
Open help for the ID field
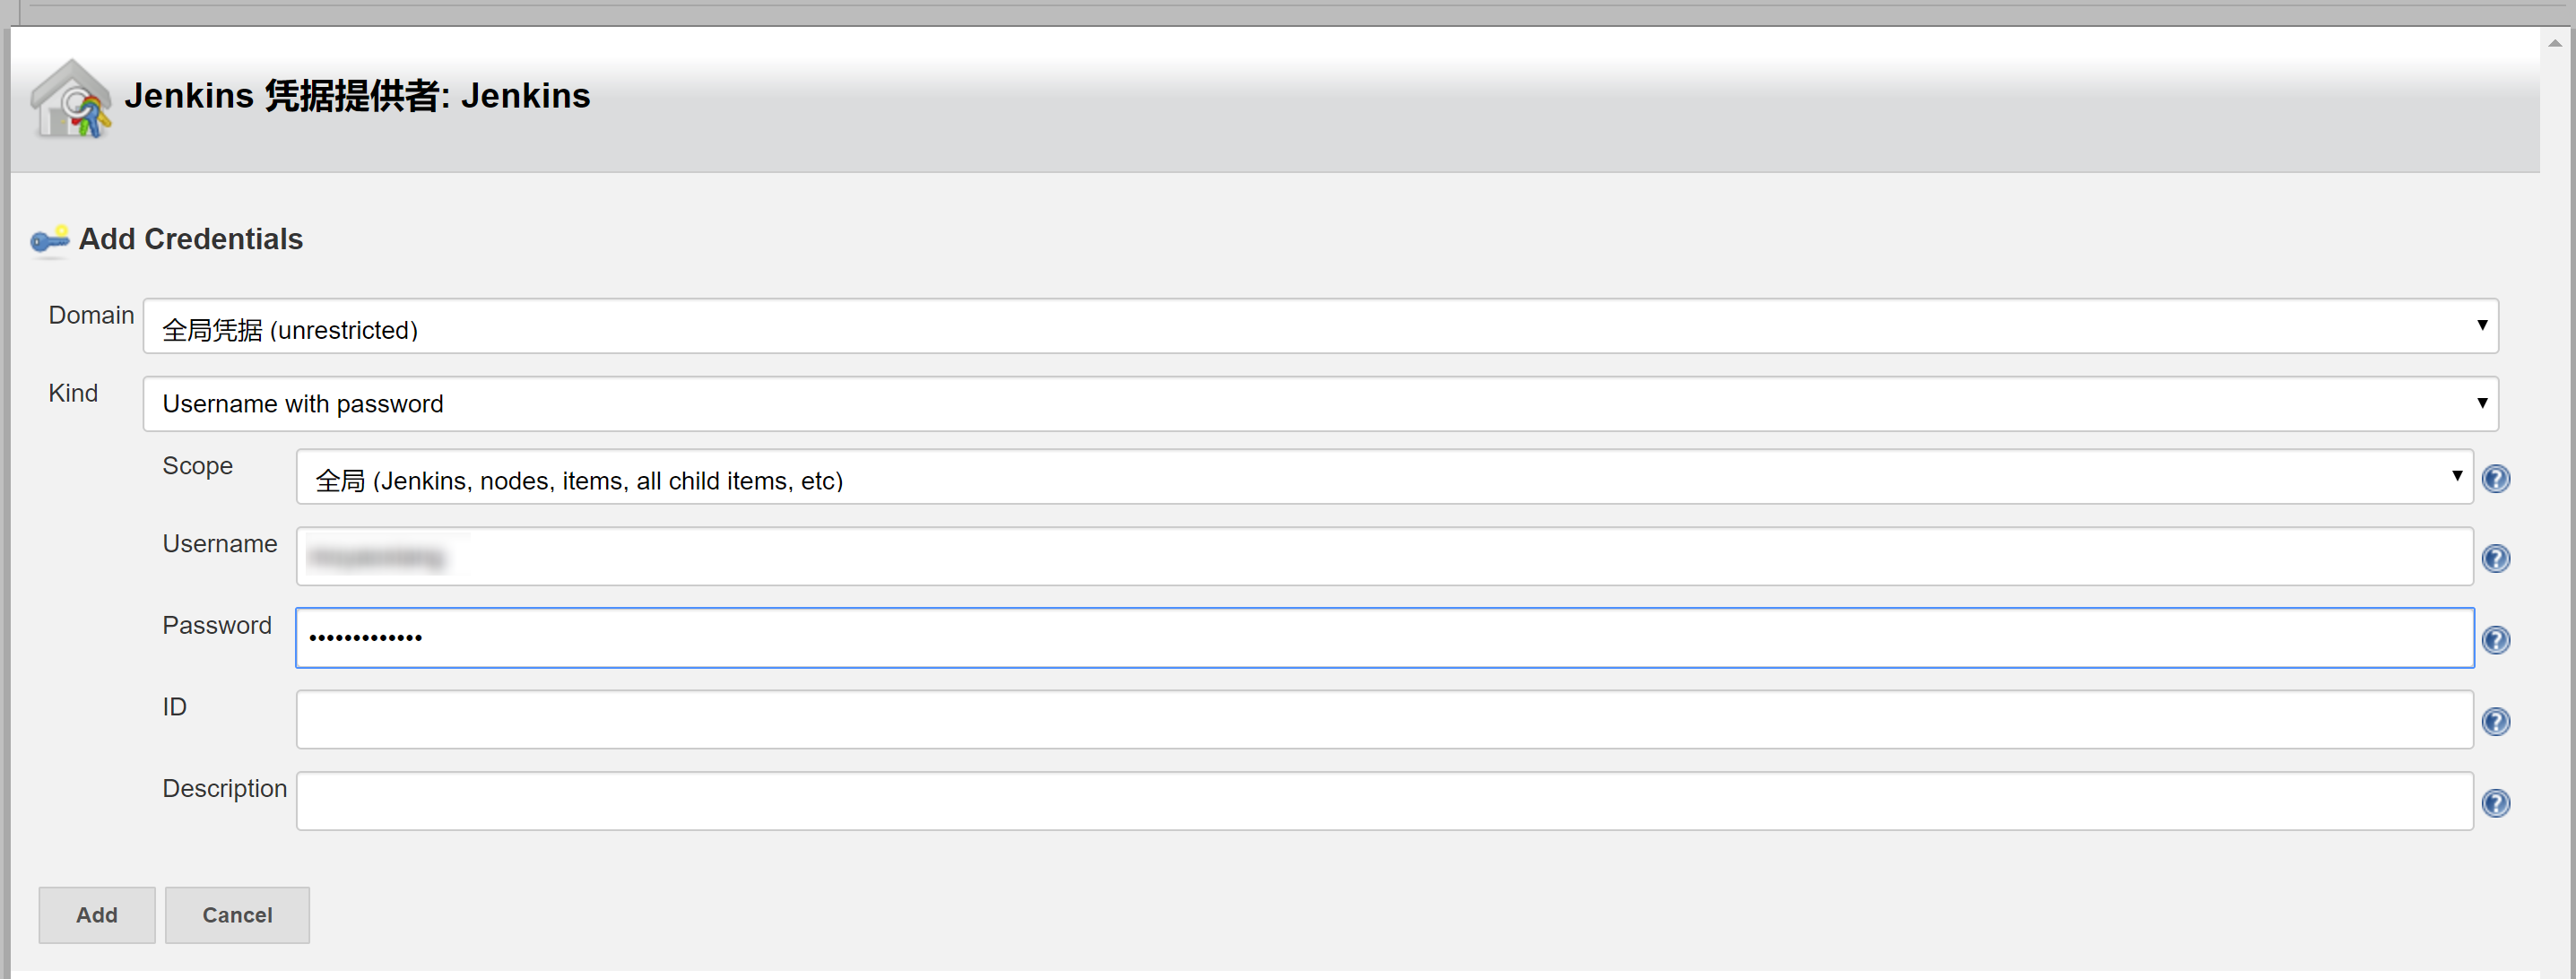pos(2496,721)
